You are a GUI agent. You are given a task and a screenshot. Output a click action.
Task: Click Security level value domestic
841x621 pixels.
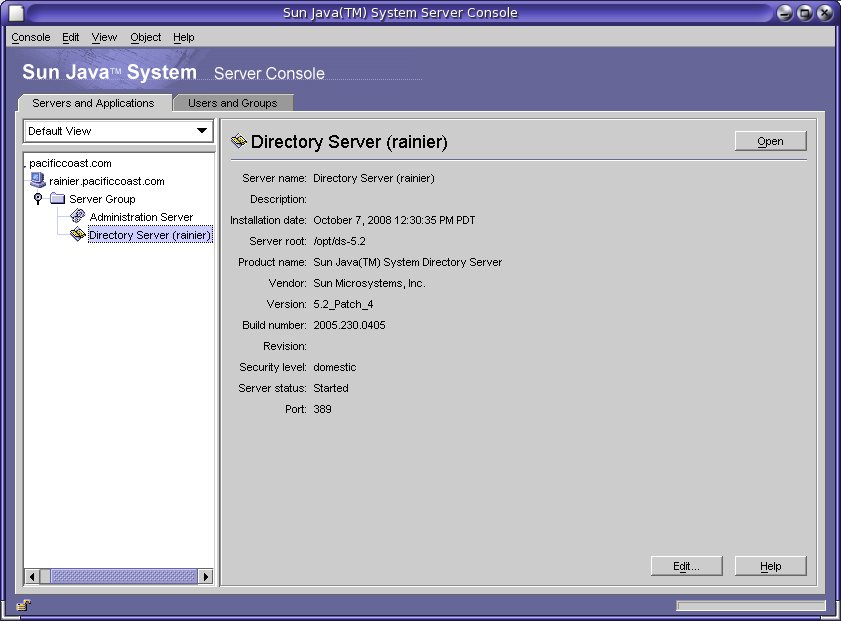pyautogui.click(x=335, y=367)
